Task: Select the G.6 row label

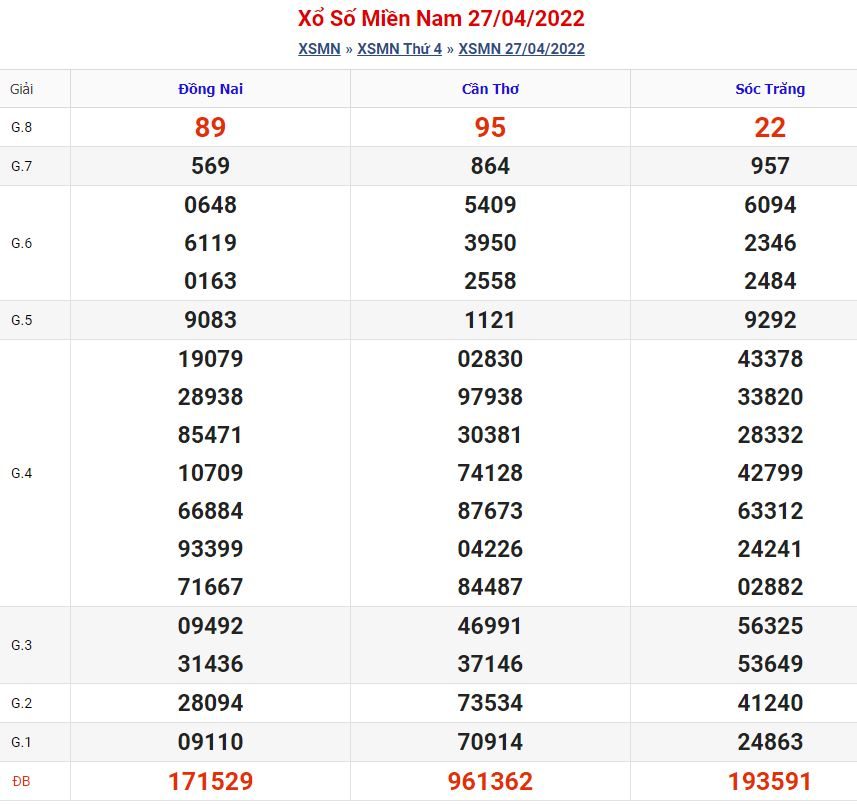Action: (21, 243)
